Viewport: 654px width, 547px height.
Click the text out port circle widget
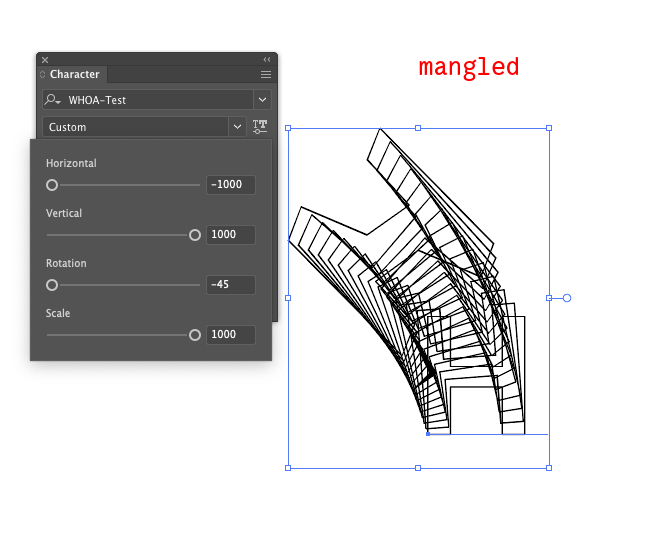567,298
